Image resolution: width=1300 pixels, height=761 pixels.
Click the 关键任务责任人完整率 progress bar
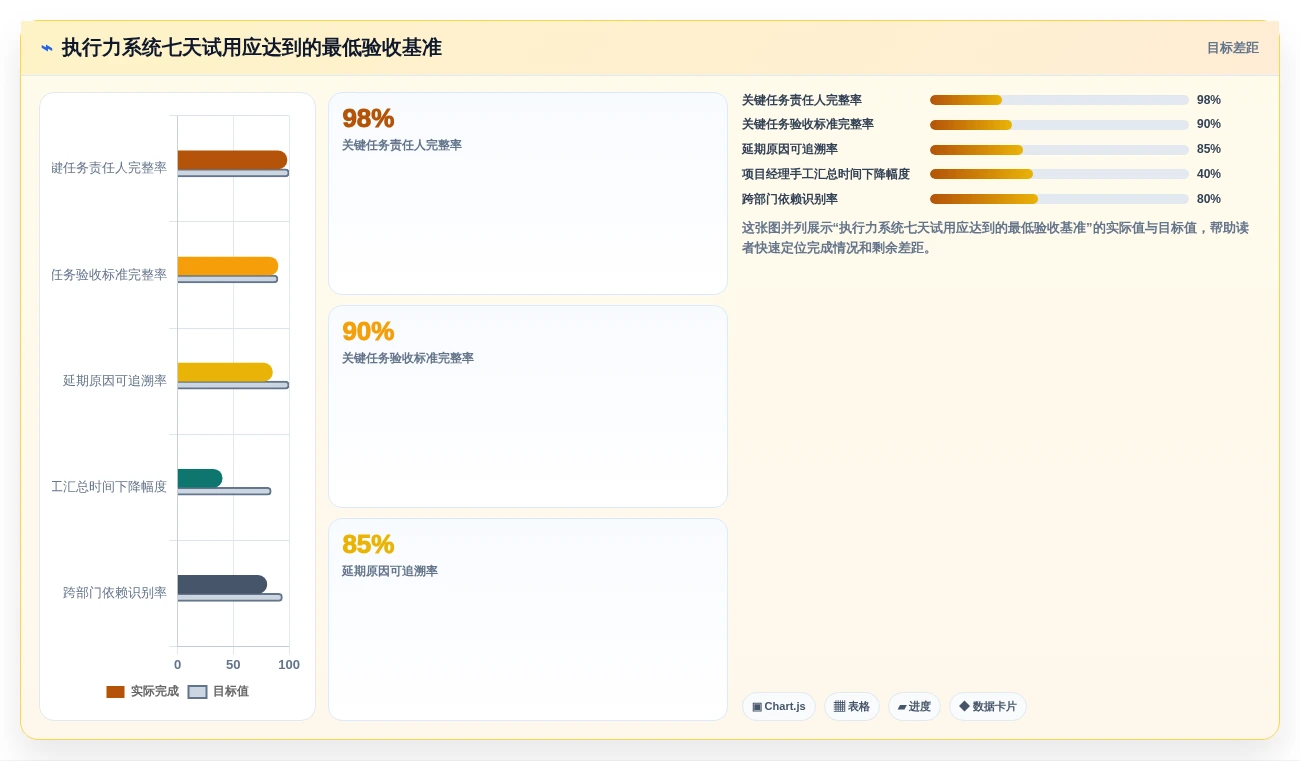pyautogui.click(x=1059, y=100)
